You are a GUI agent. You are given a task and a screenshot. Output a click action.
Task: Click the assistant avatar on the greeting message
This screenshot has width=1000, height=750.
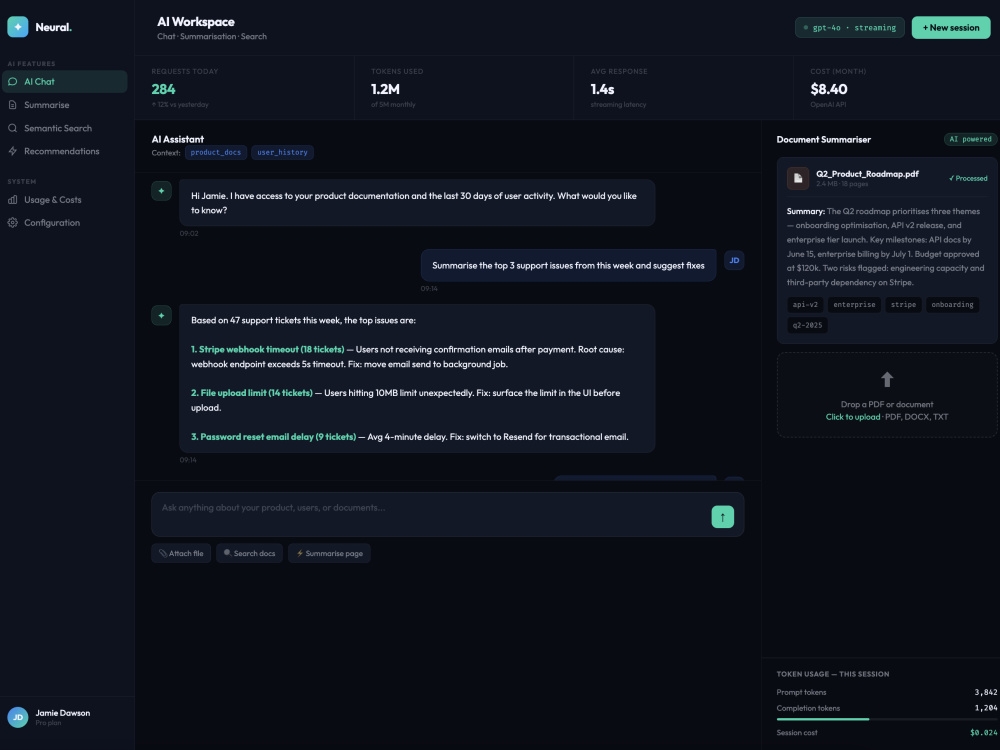tap(161, 191)
